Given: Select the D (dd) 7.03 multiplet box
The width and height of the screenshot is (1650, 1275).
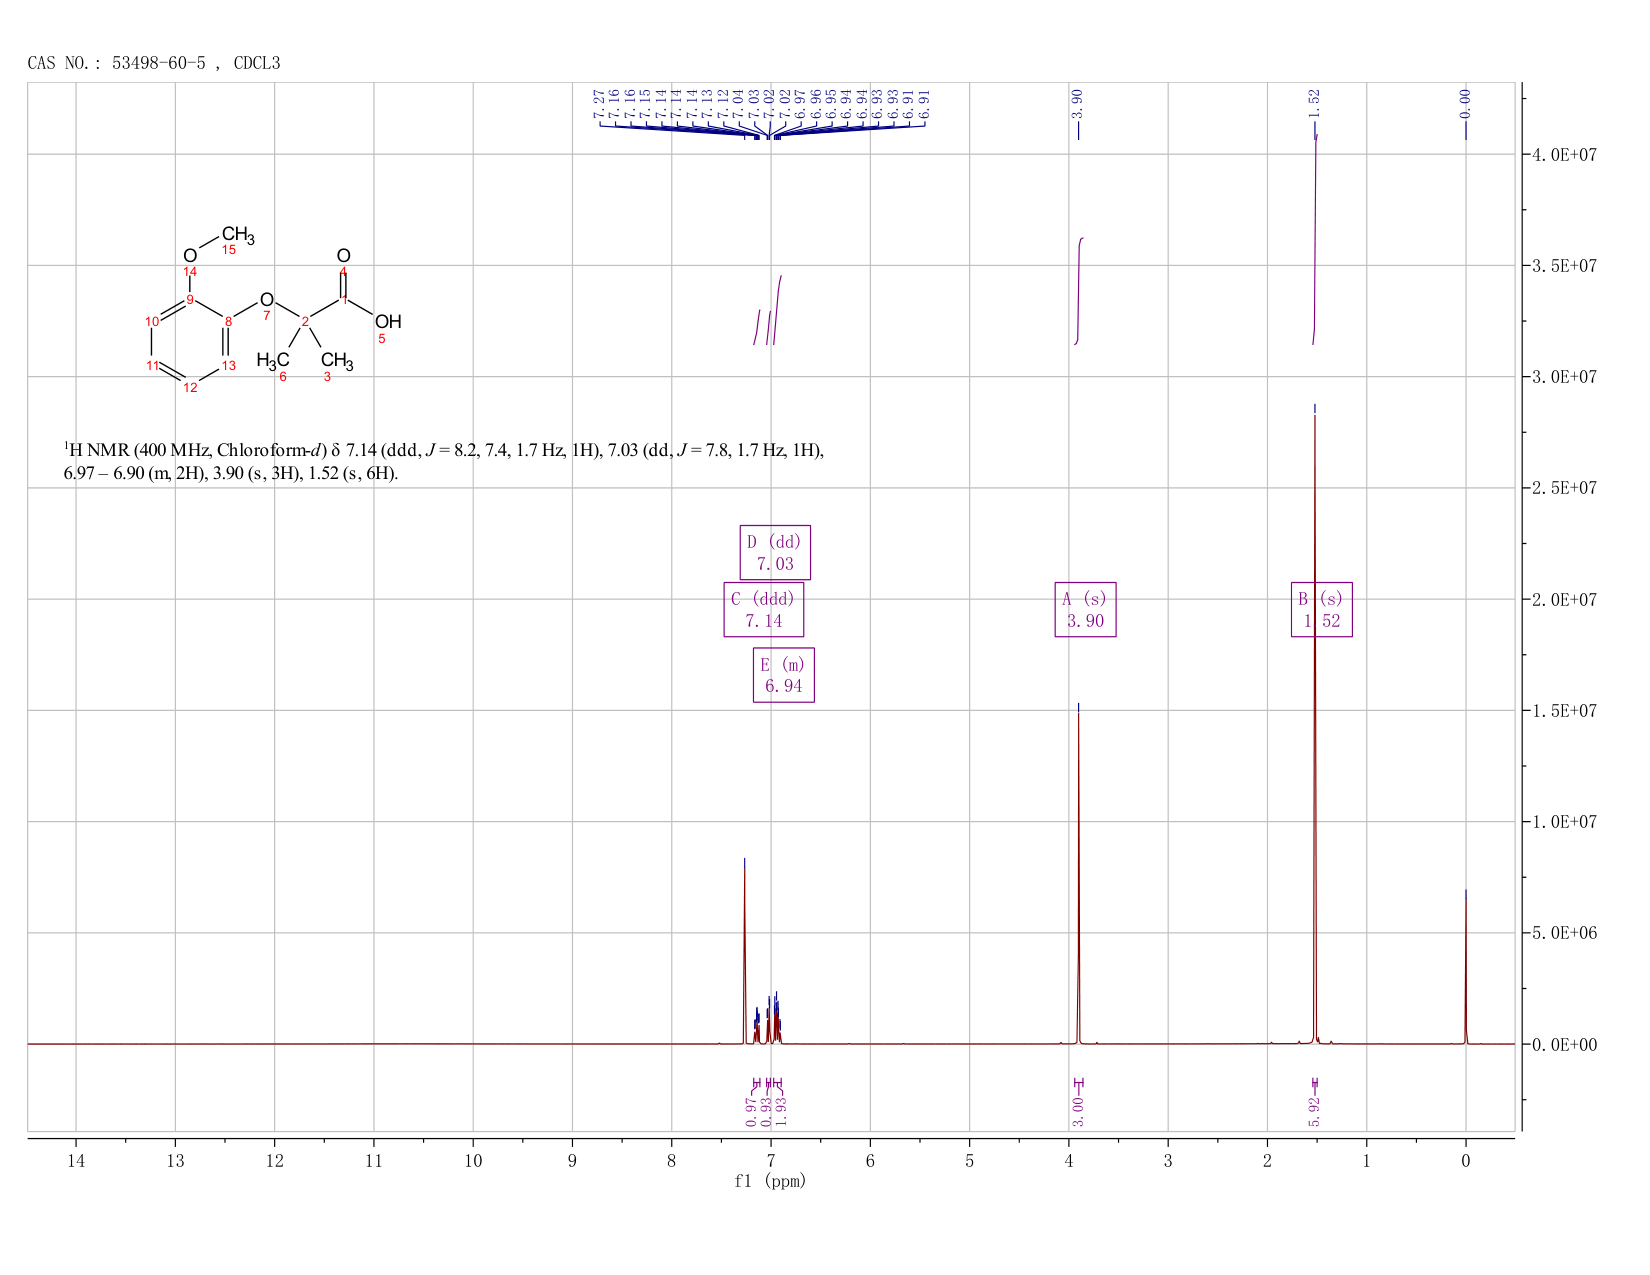Looking at the screenshot, I should 775,552.
